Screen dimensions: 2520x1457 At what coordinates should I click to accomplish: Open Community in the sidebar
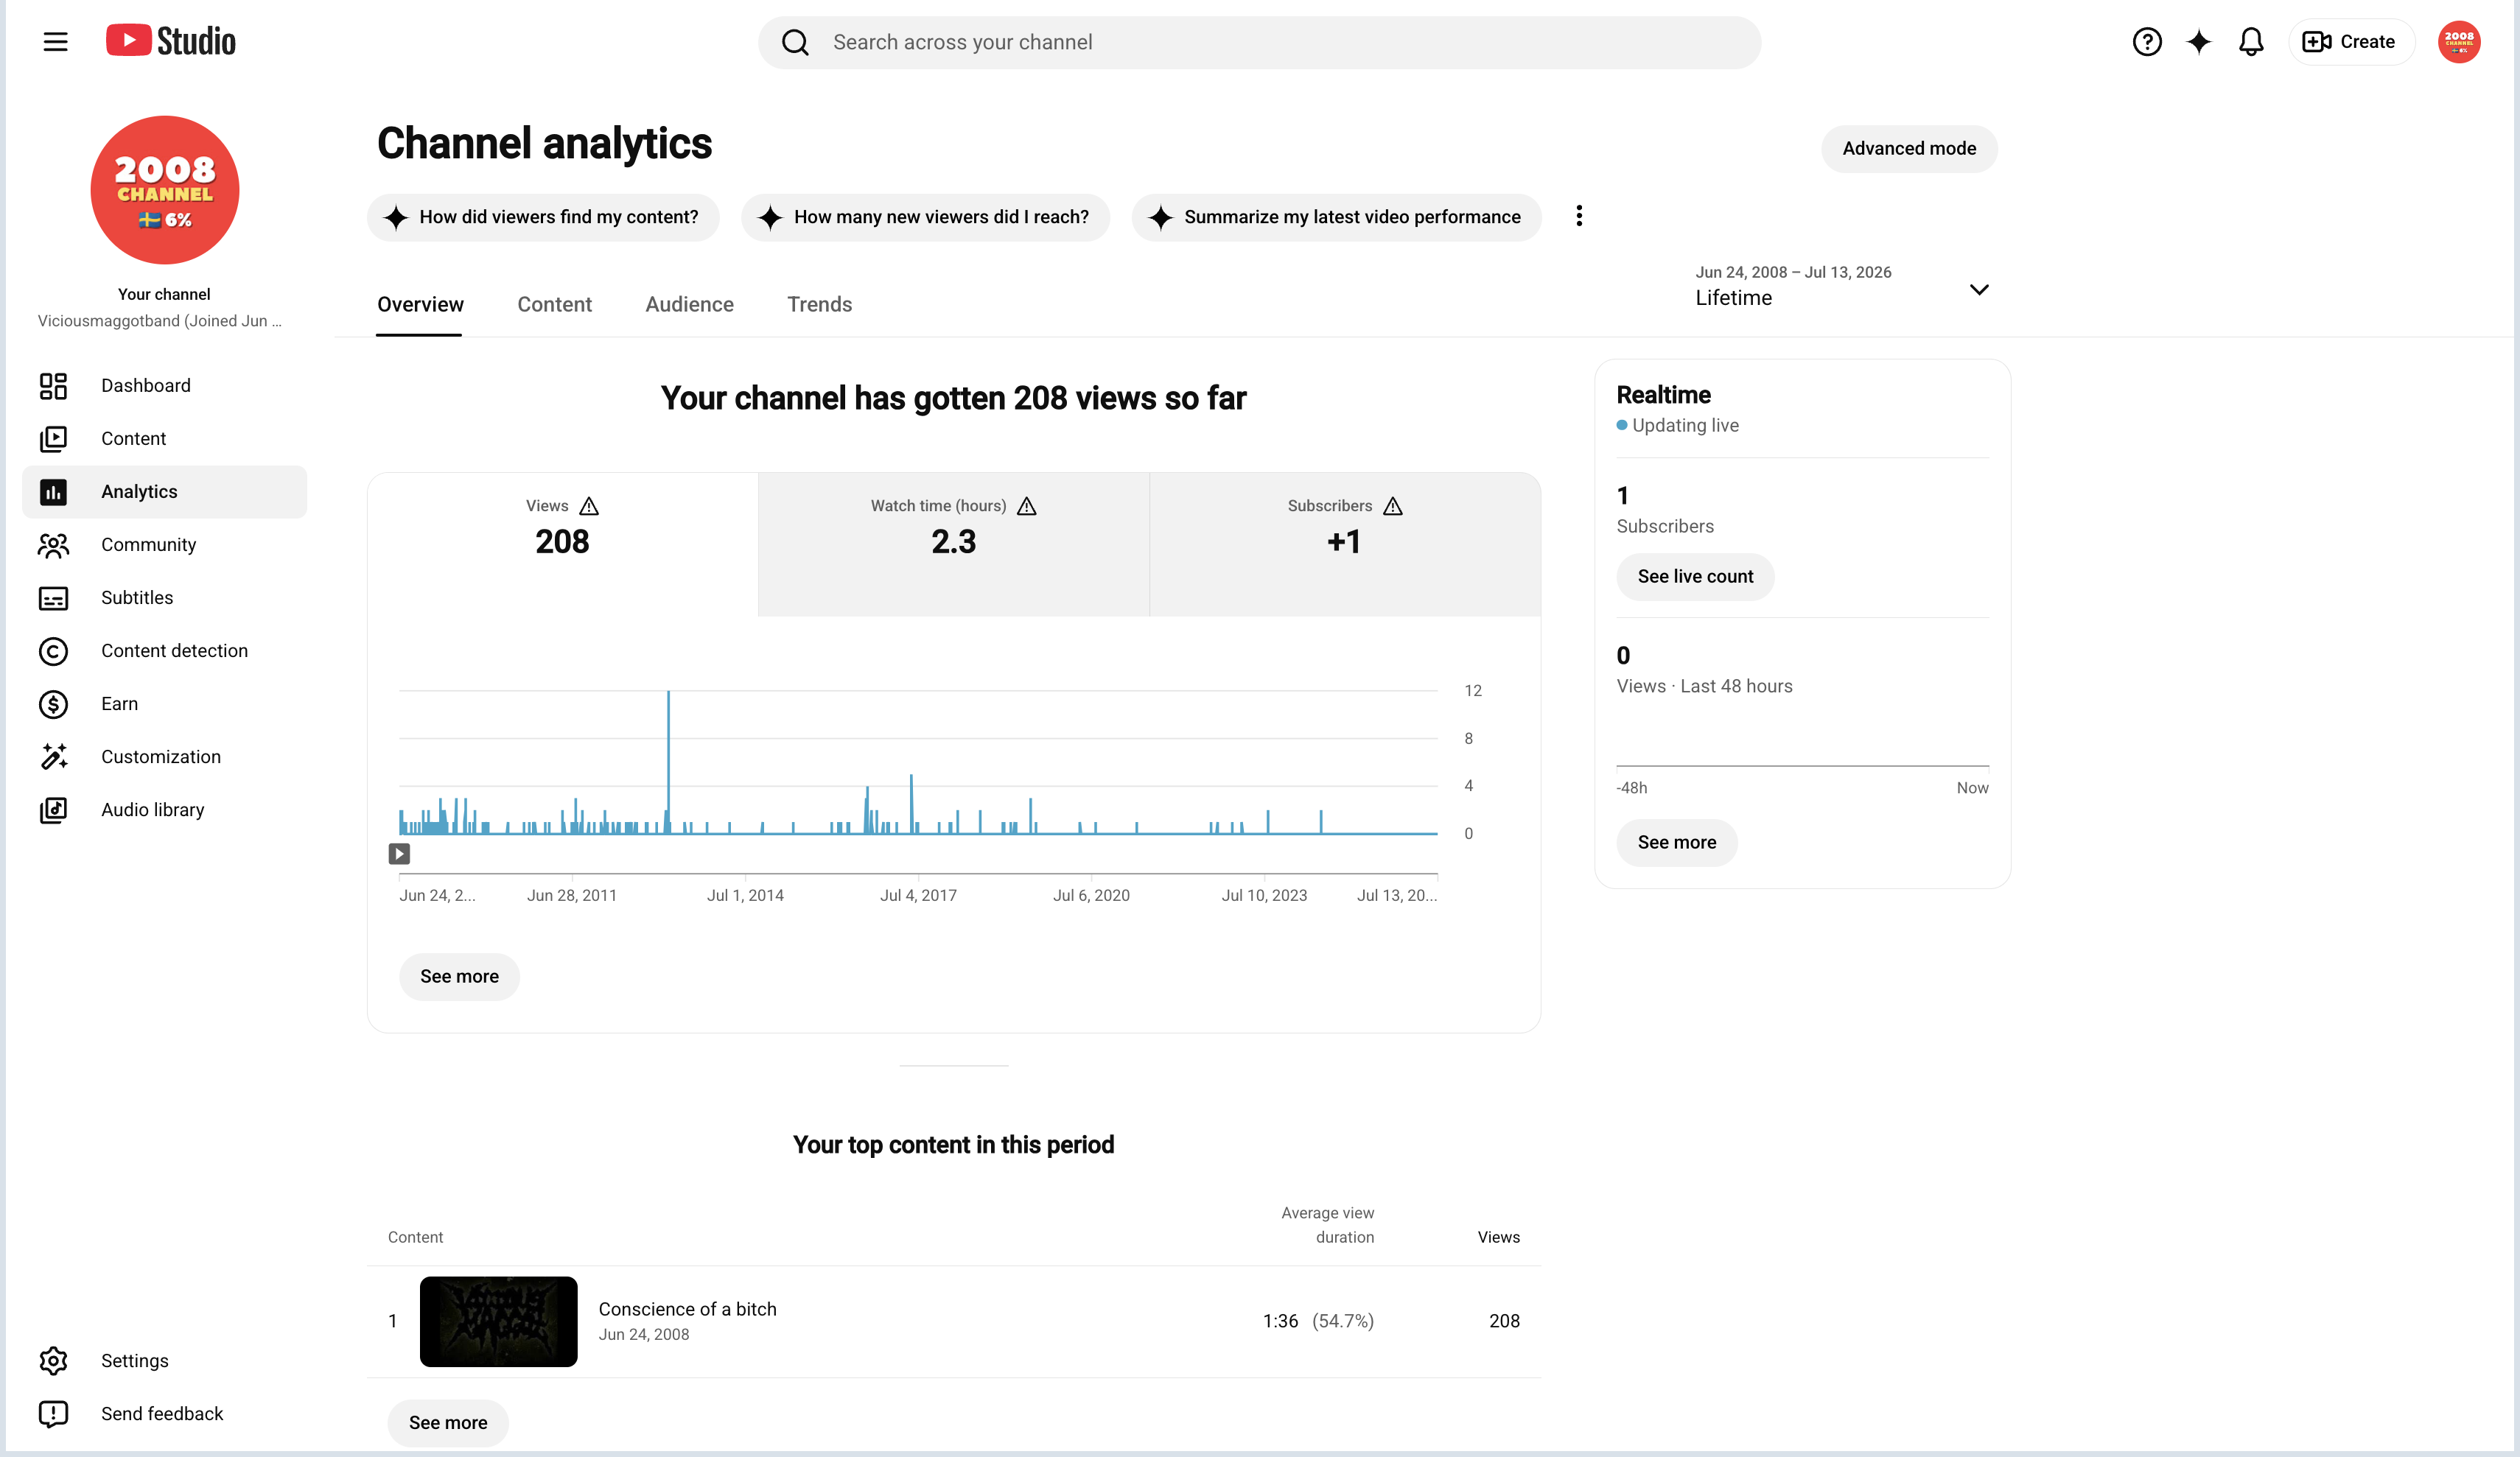point(164,545)
